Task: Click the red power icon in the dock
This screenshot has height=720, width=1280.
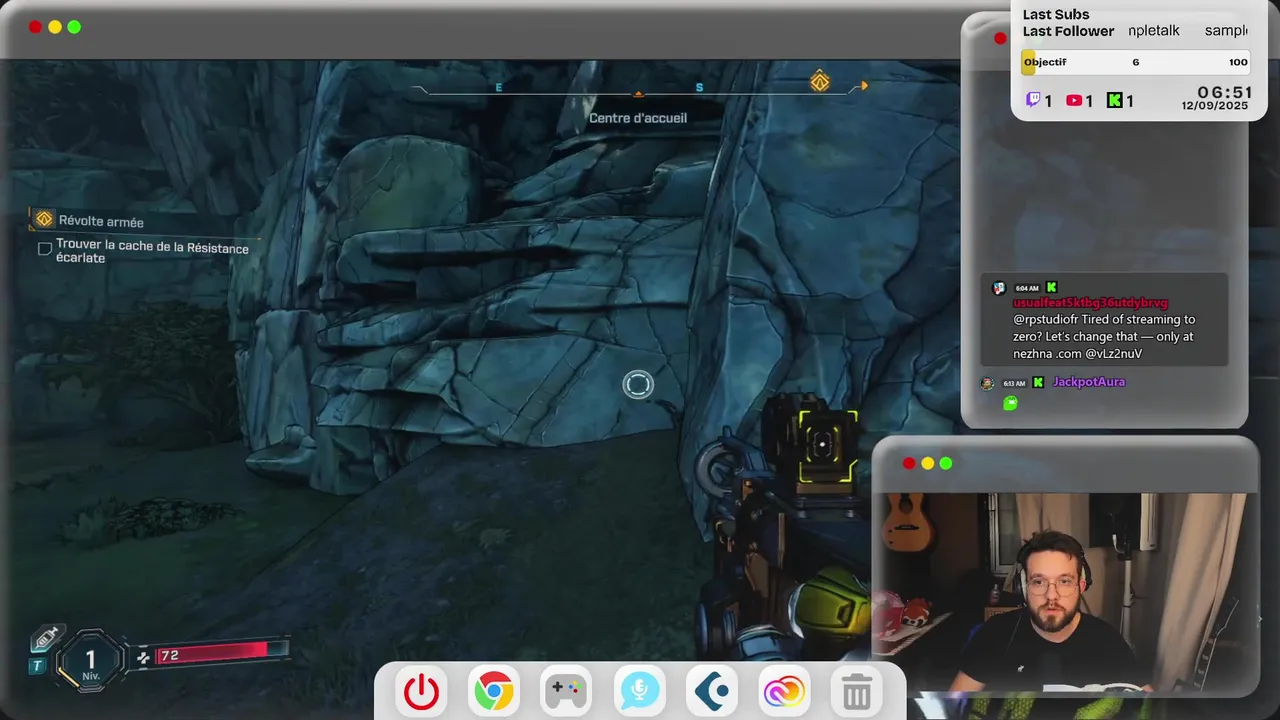Action: 421,692
